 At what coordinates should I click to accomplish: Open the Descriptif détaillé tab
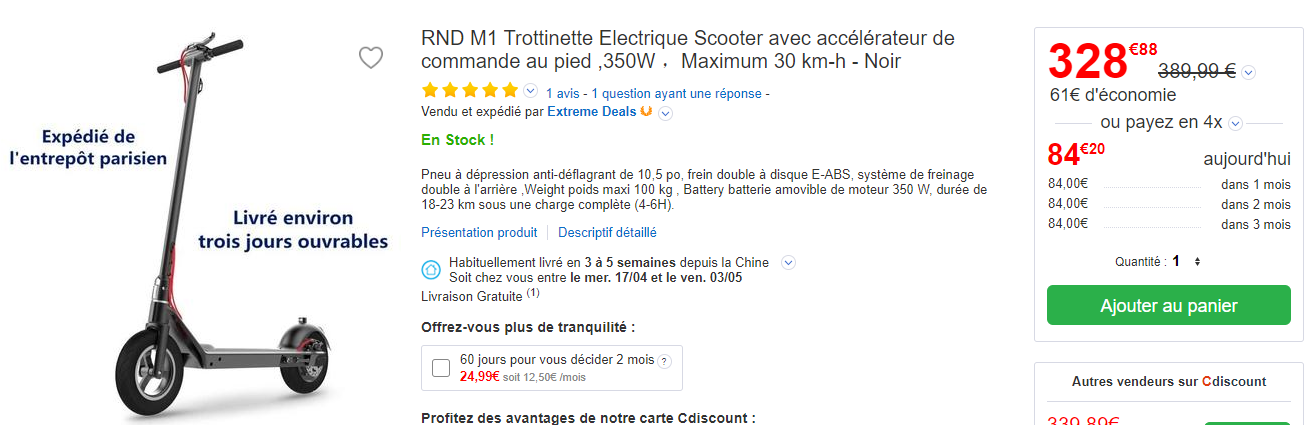pyautogui.click(x=607, y=232)
